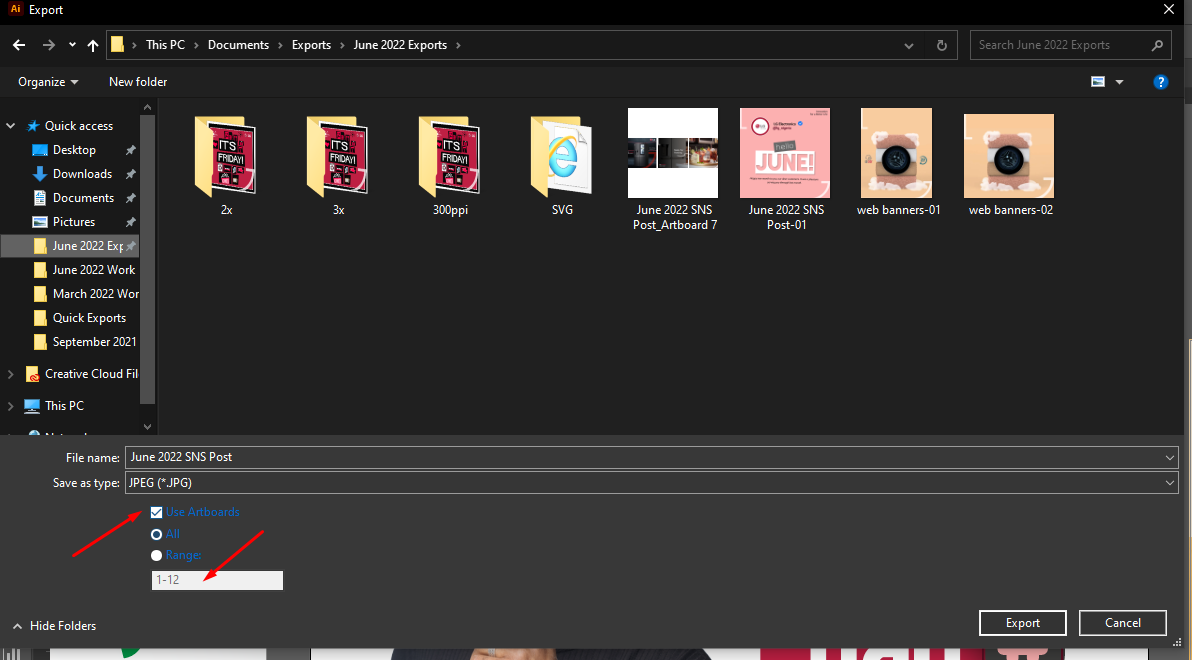
Task: Click the Export button
Action: pyautogui.click(x=1022, y=622)
